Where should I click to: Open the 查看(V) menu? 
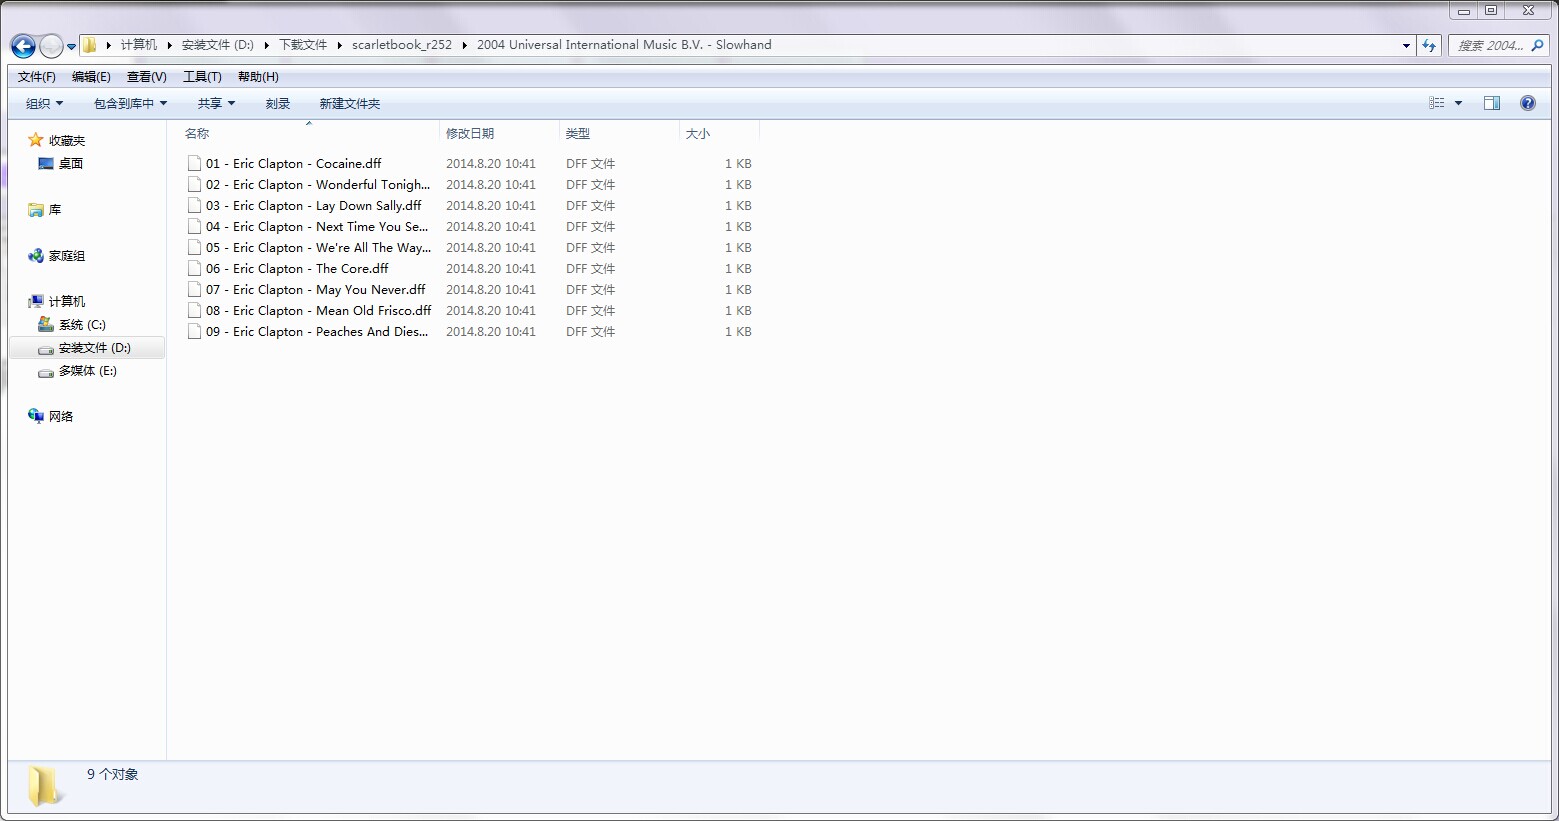(x=146, y=77)
